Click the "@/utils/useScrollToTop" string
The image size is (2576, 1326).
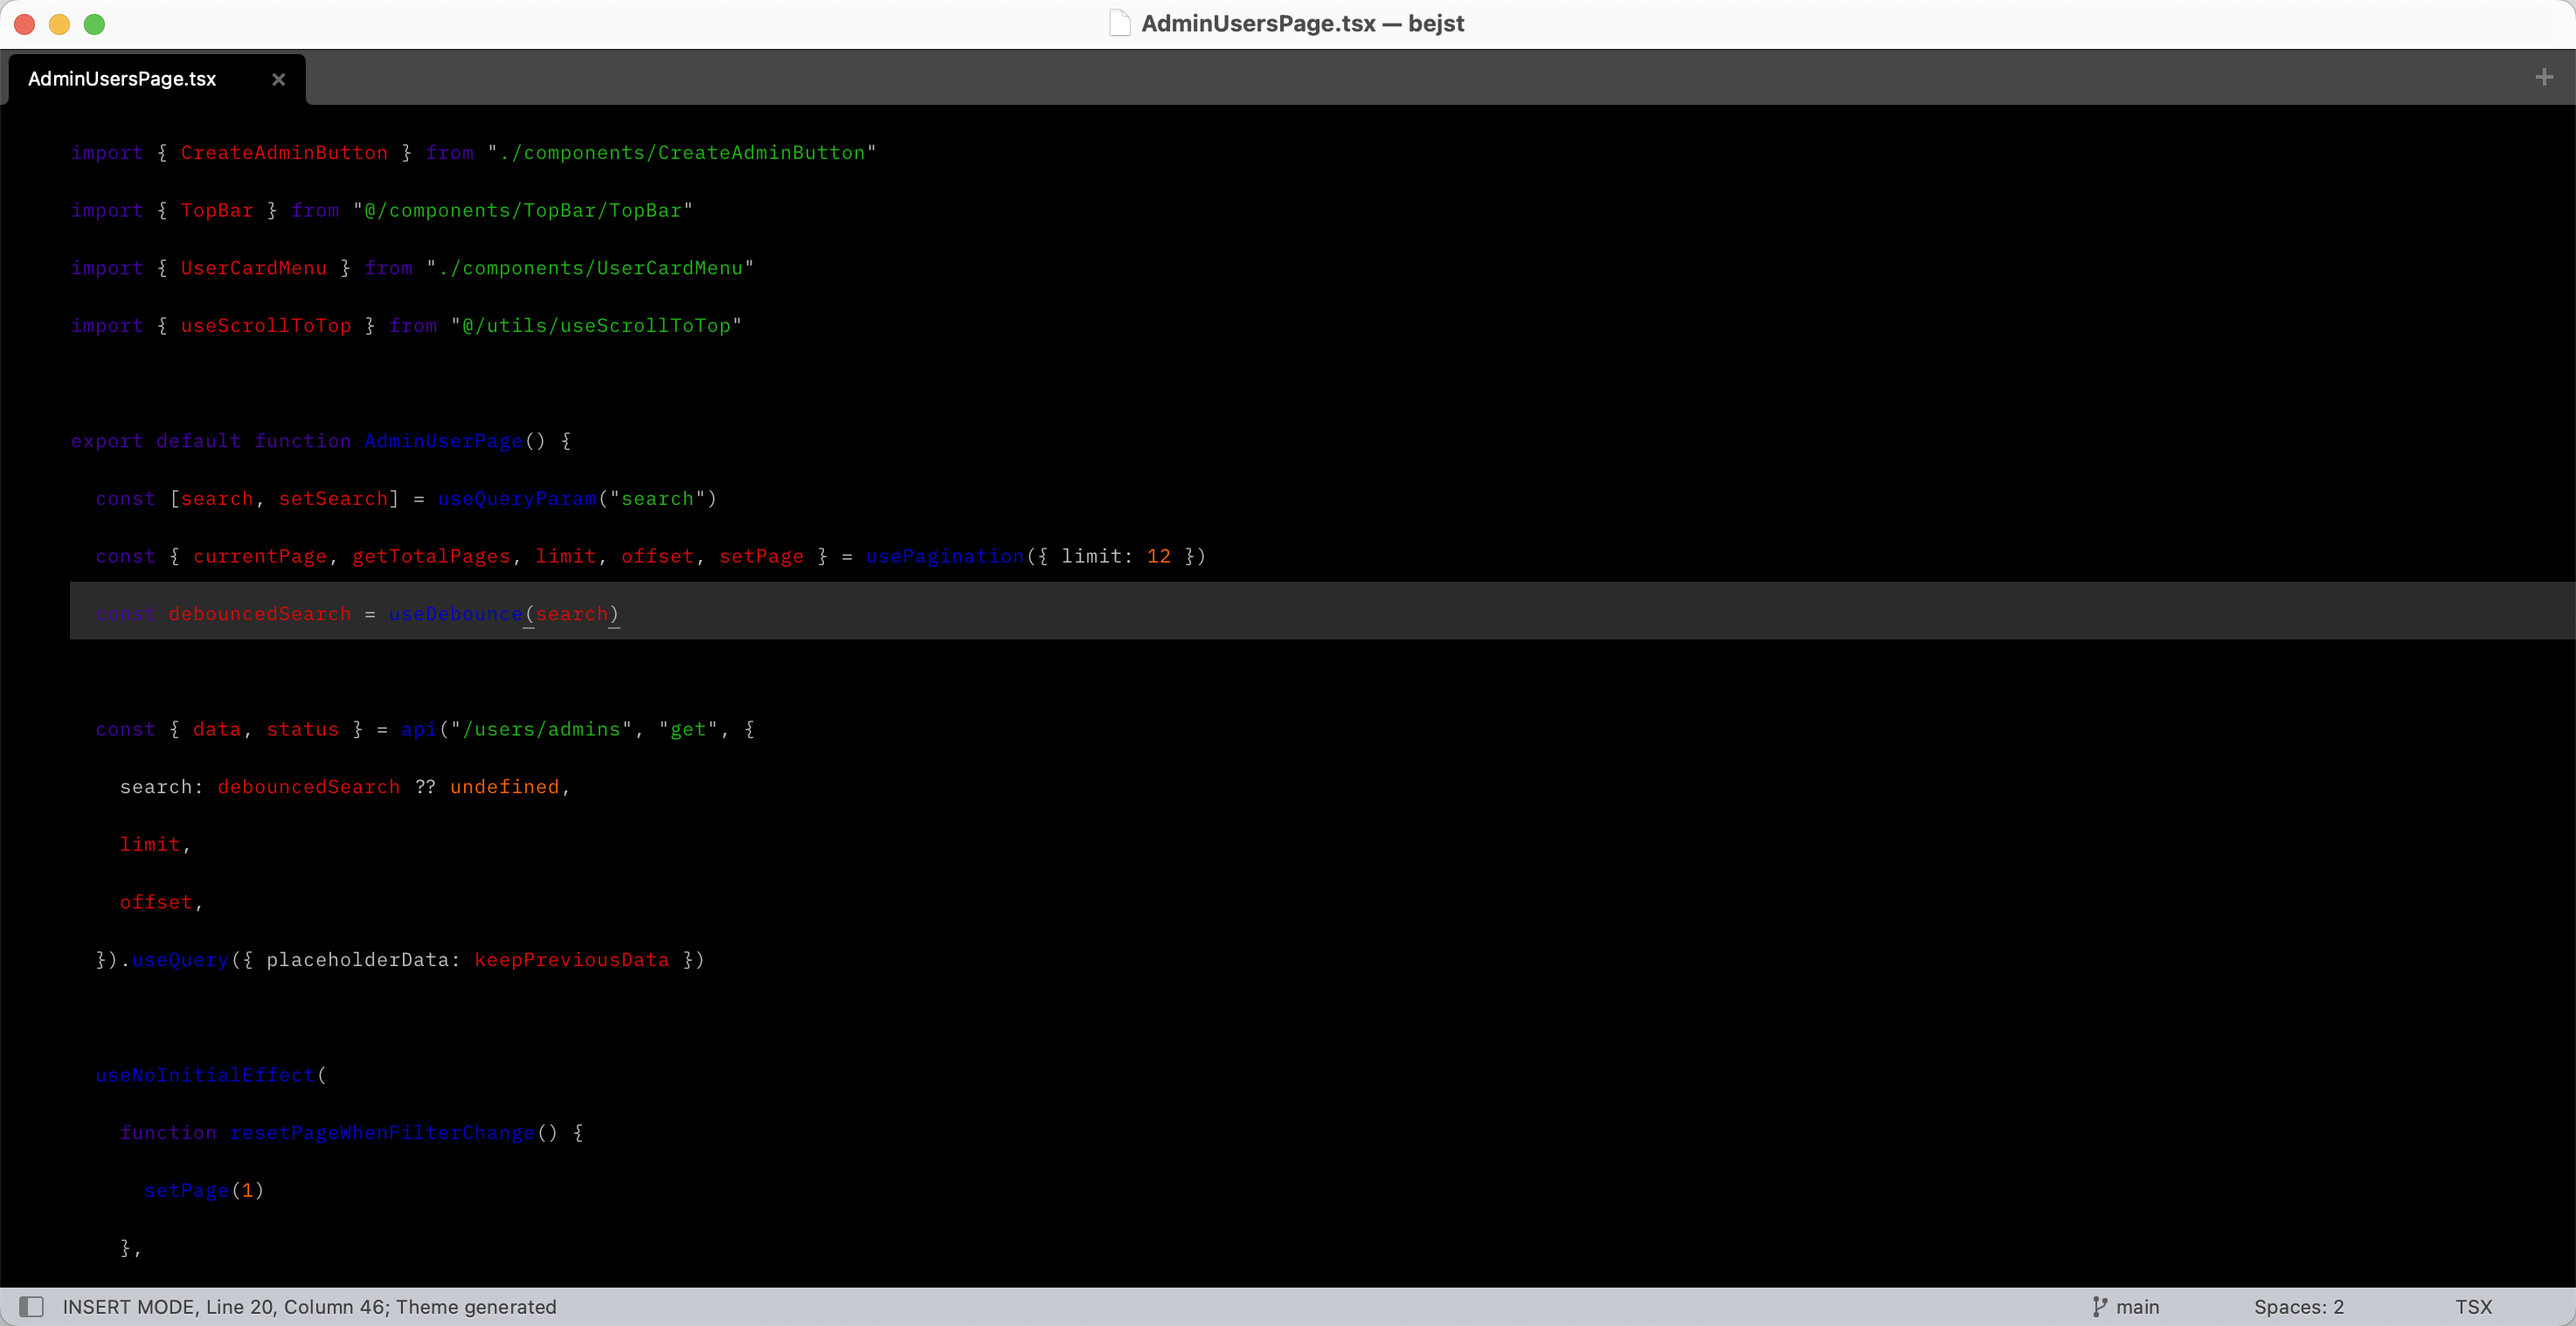point(596,325)
